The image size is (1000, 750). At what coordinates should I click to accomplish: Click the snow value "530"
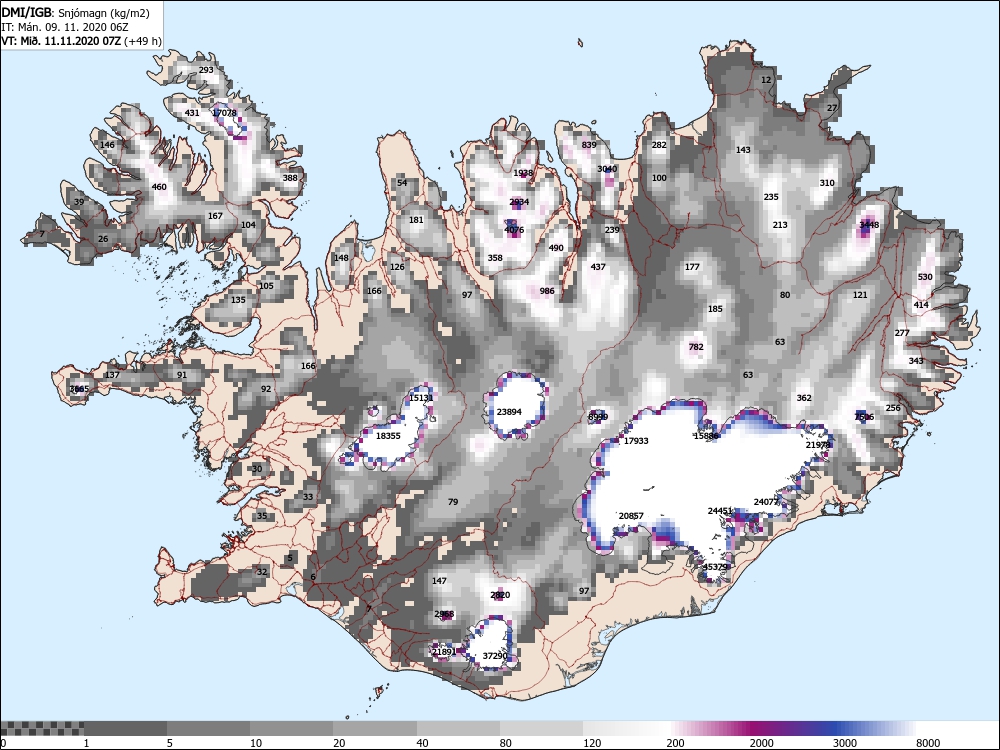[925, 277]
